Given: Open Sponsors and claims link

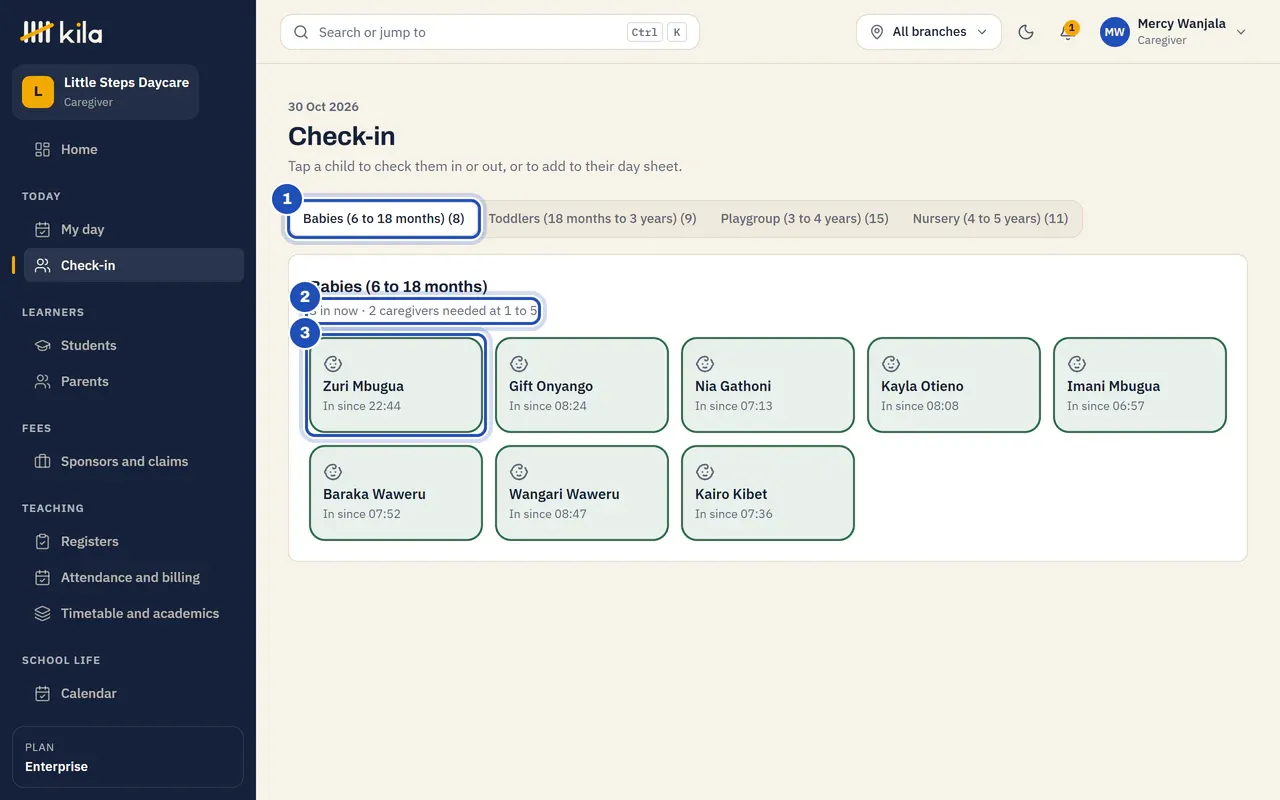Looking at the screenshot, I should tap(134, 461).
